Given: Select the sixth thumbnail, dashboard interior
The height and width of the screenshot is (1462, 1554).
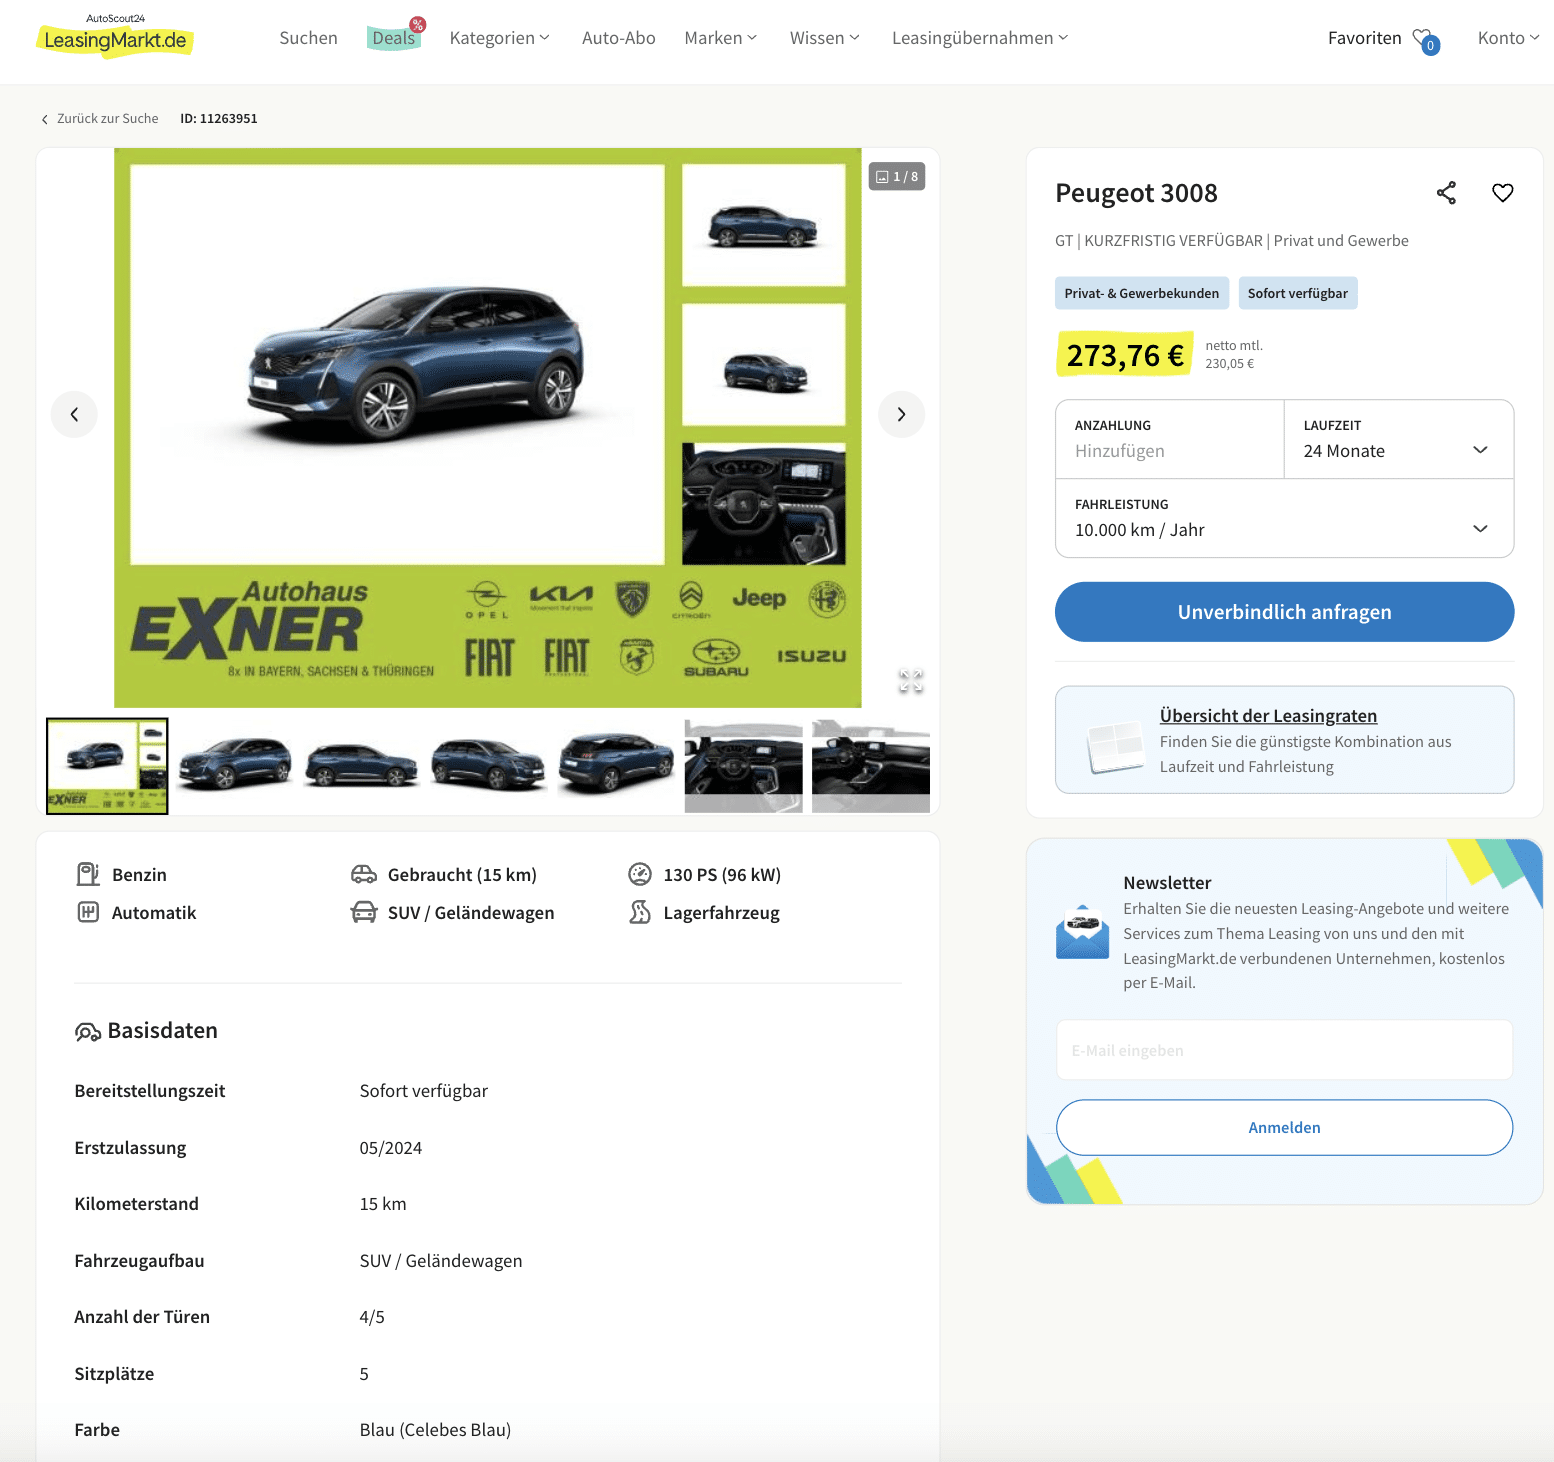Looking at the screenshot, I should click(743, 766).
